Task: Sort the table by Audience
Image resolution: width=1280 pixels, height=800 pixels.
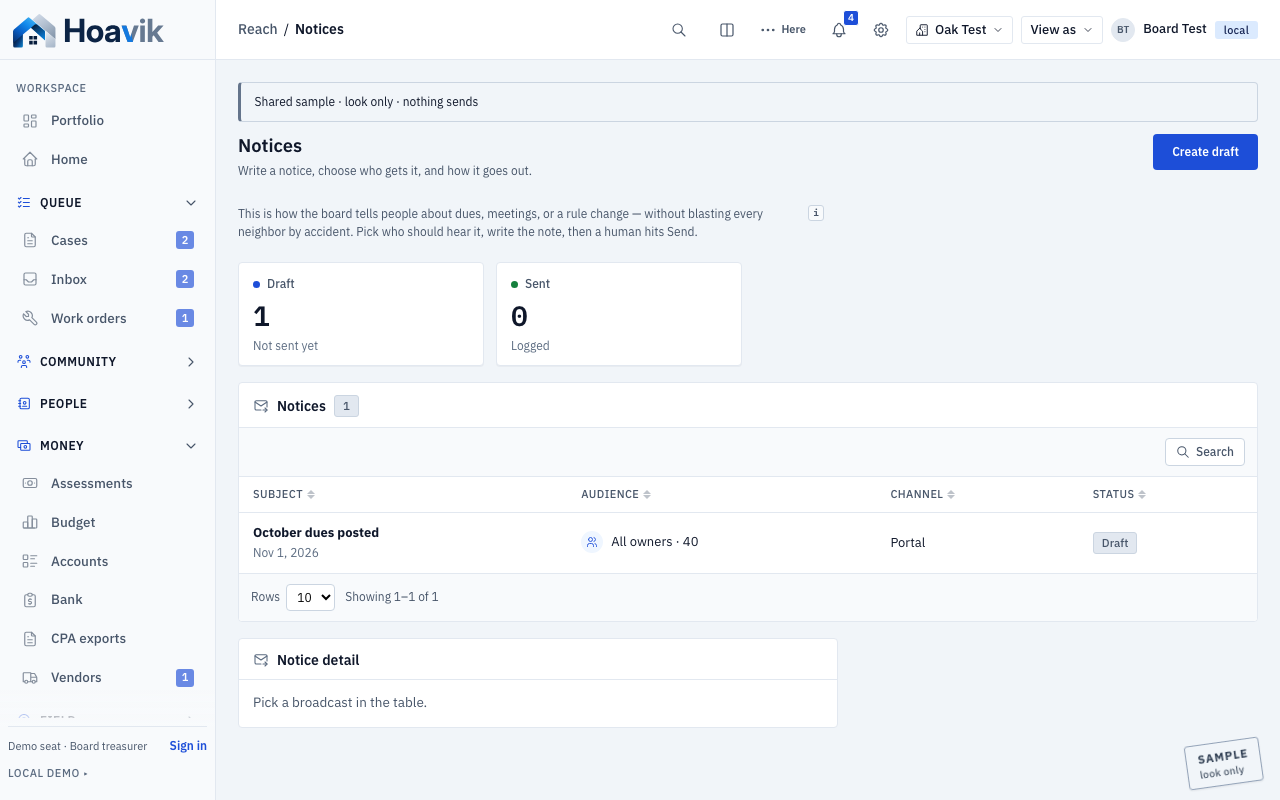Action: pyautogui.click(x=616, y=495)
